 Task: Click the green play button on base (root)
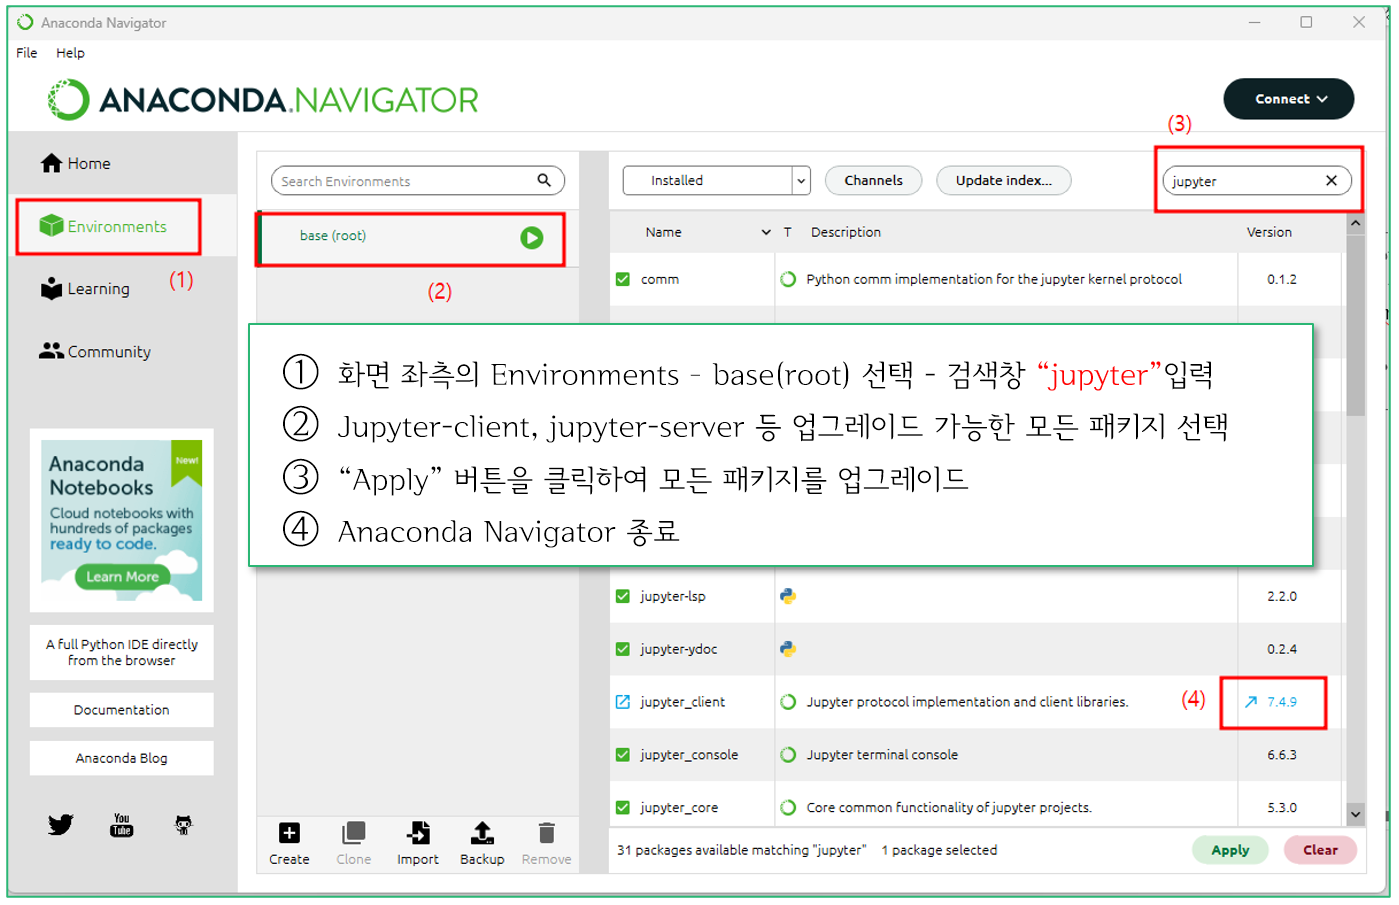point(532,237)
